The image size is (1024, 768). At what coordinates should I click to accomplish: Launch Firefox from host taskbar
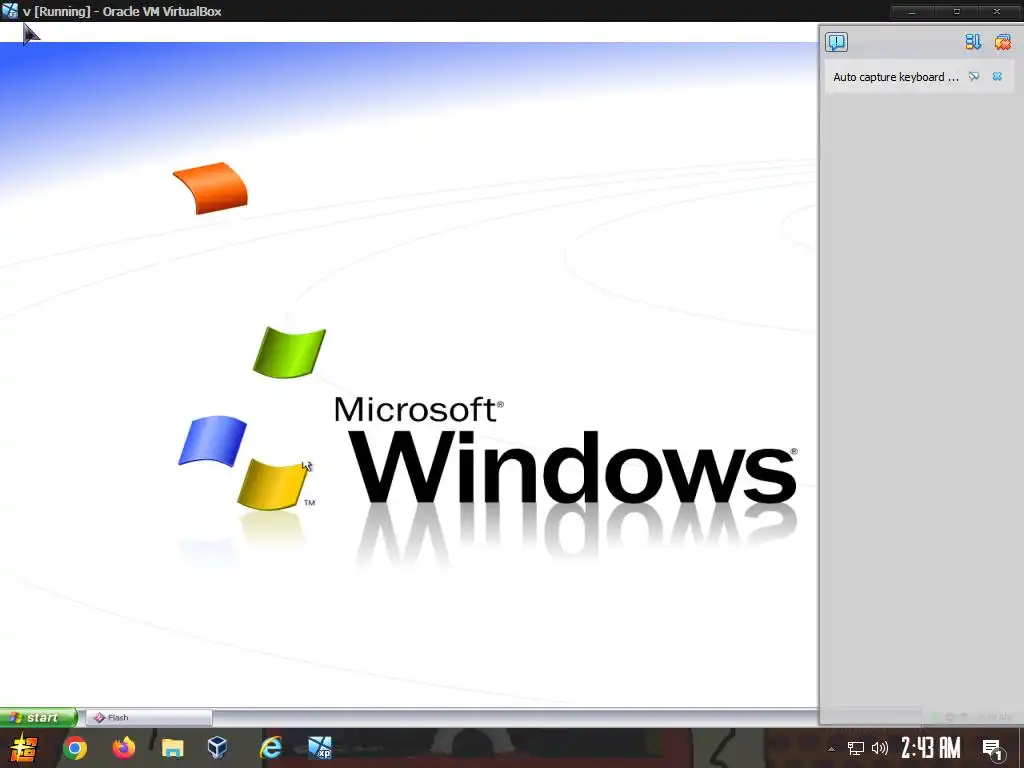click(x=123, y=748)
